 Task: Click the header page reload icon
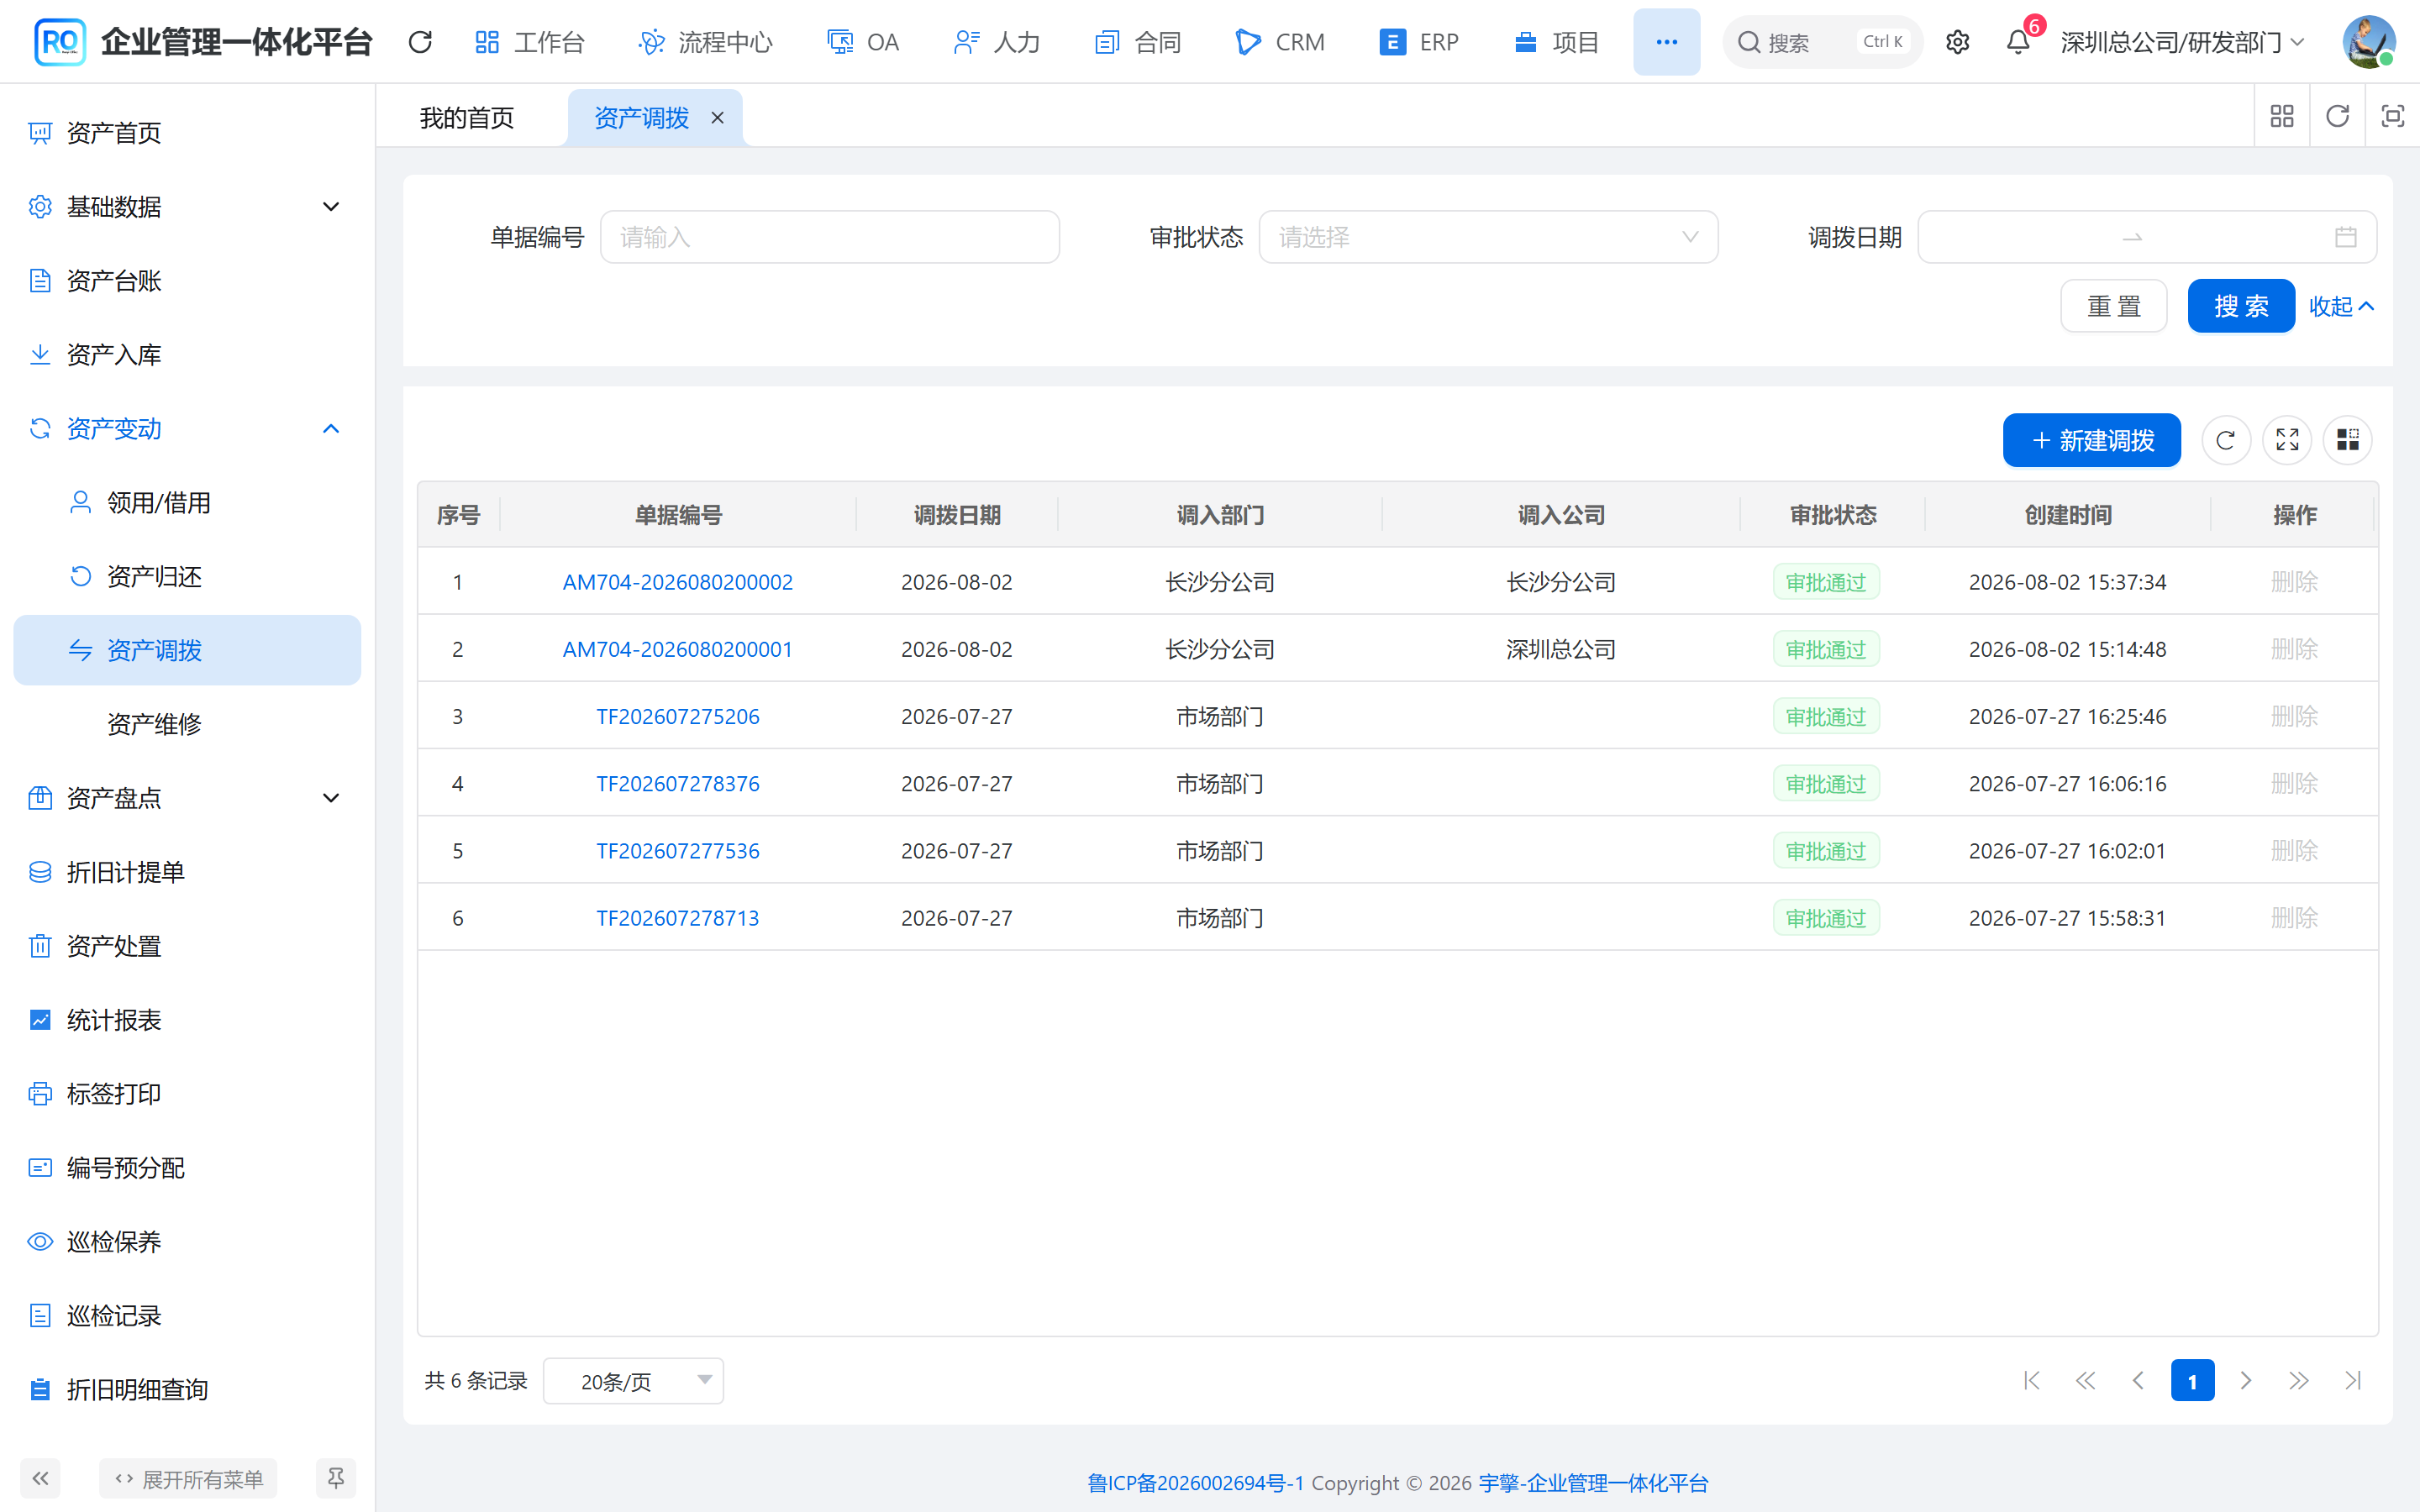[420, 42]
